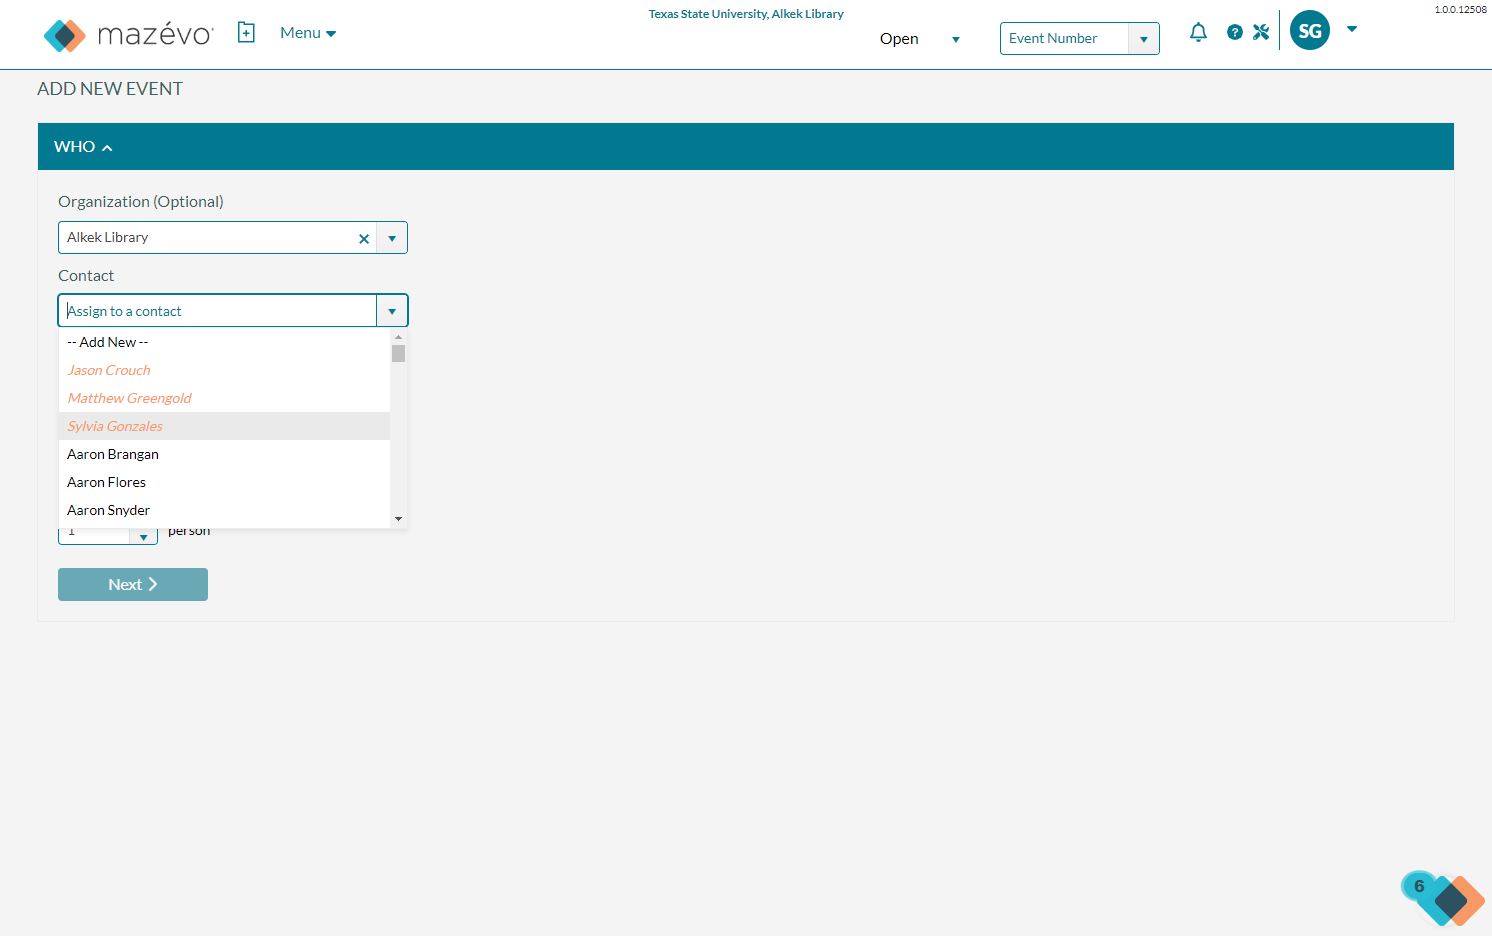Click the Mazévo logo

[129, 35]
